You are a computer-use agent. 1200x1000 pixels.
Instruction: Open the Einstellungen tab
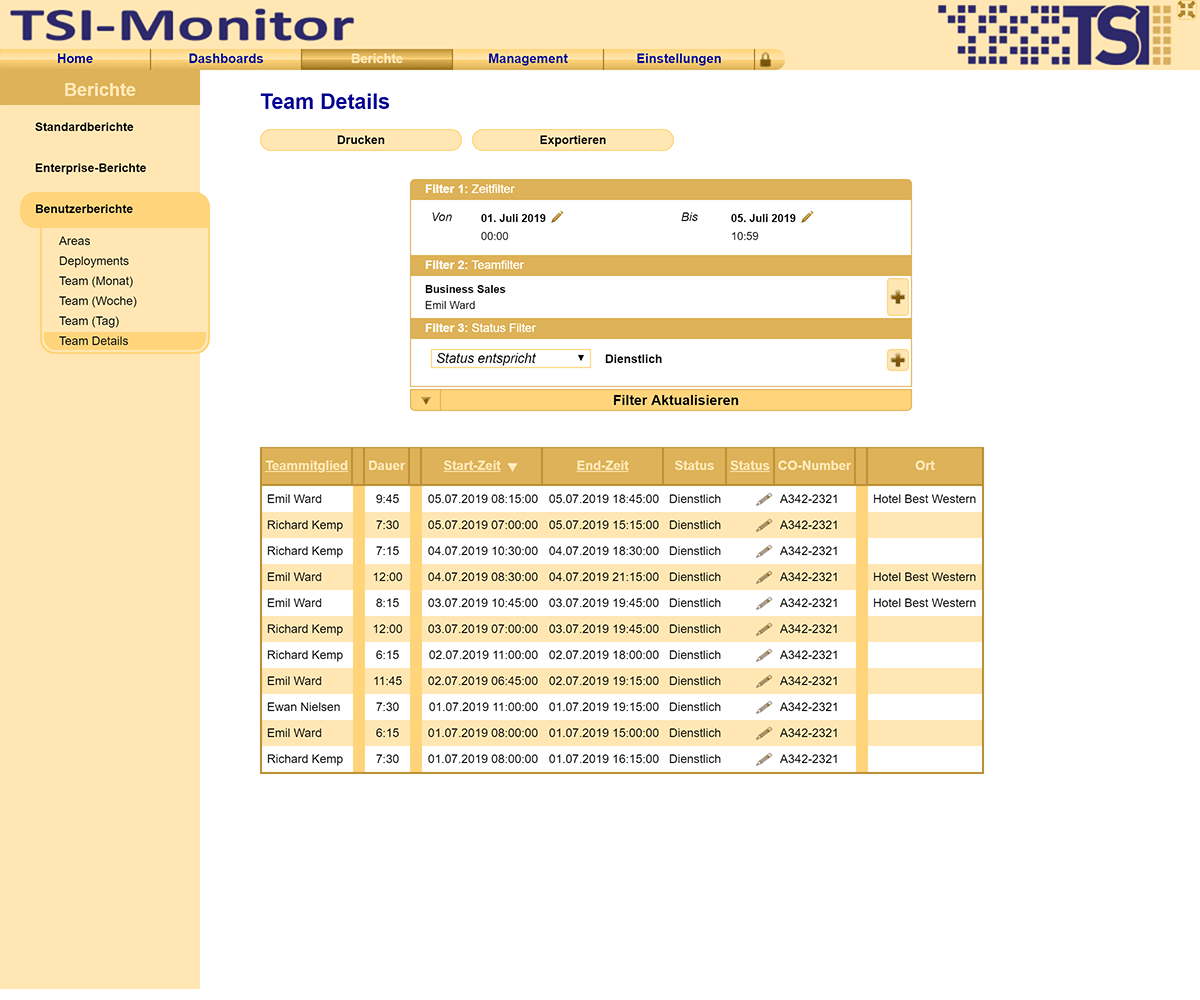pyautogui.click(x=679, y=59)
